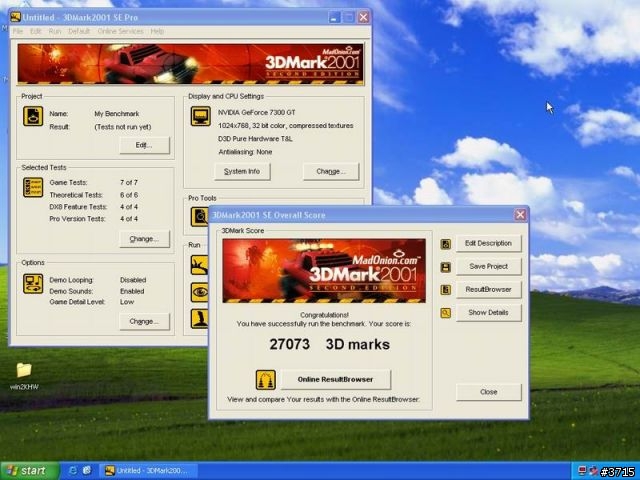
Task: Click Edit button in Project section
Action: click(144, 145)
